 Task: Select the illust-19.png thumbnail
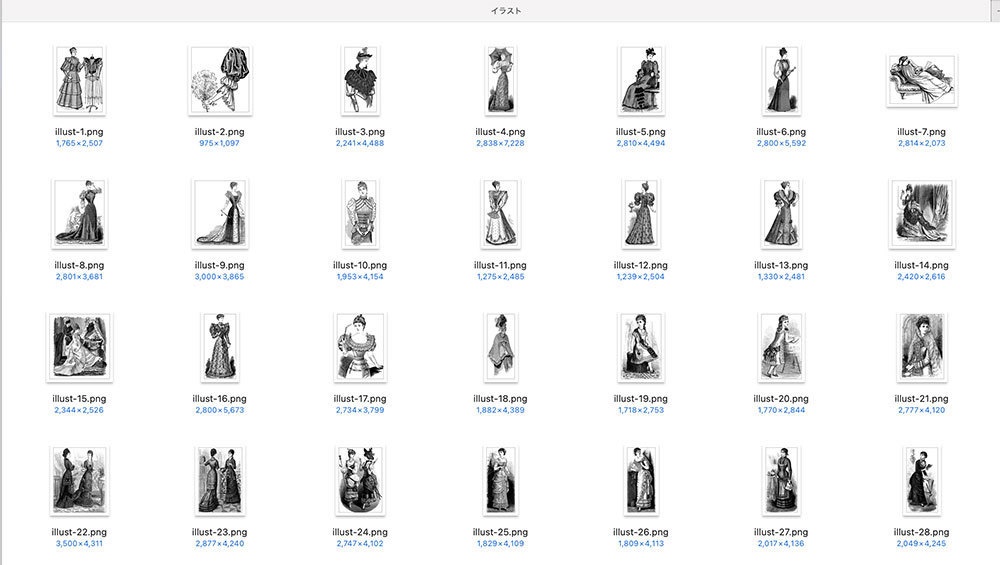click(641, 348)
